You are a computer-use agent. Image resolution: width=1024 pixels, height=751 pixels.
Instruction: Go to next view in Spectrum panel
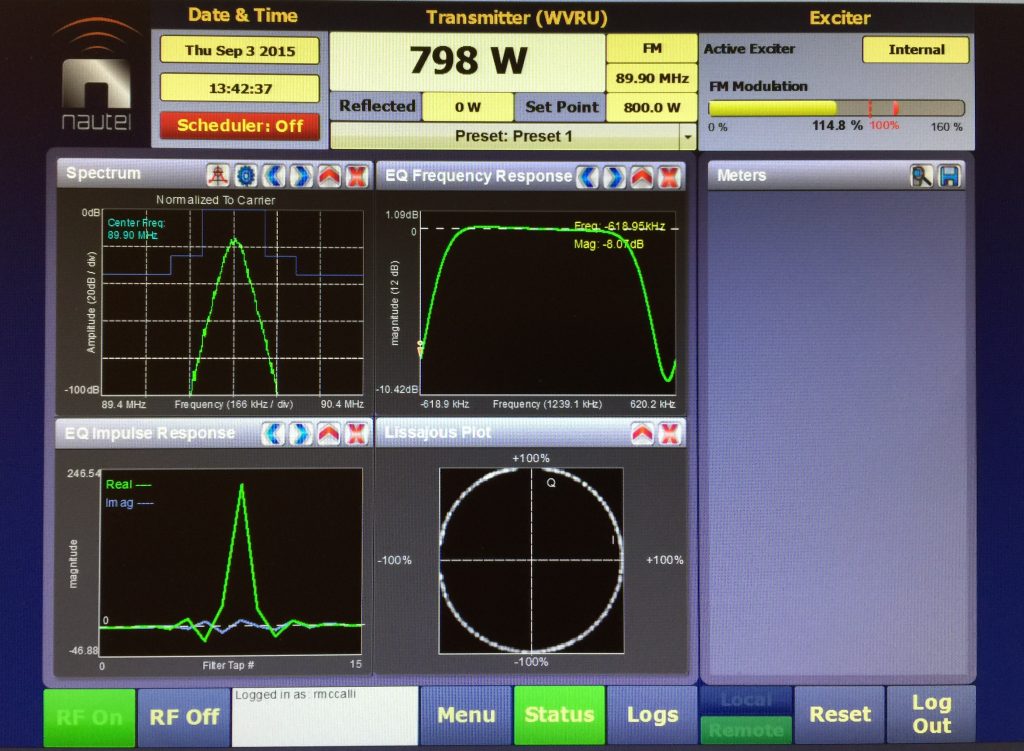click(301, 175)
